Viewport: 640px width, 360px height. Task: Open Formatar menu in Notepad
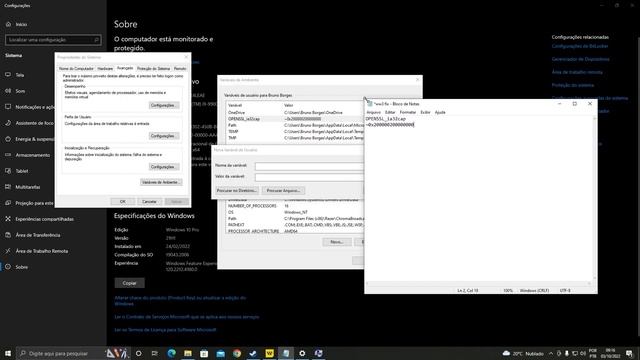[x=407, y=112]
